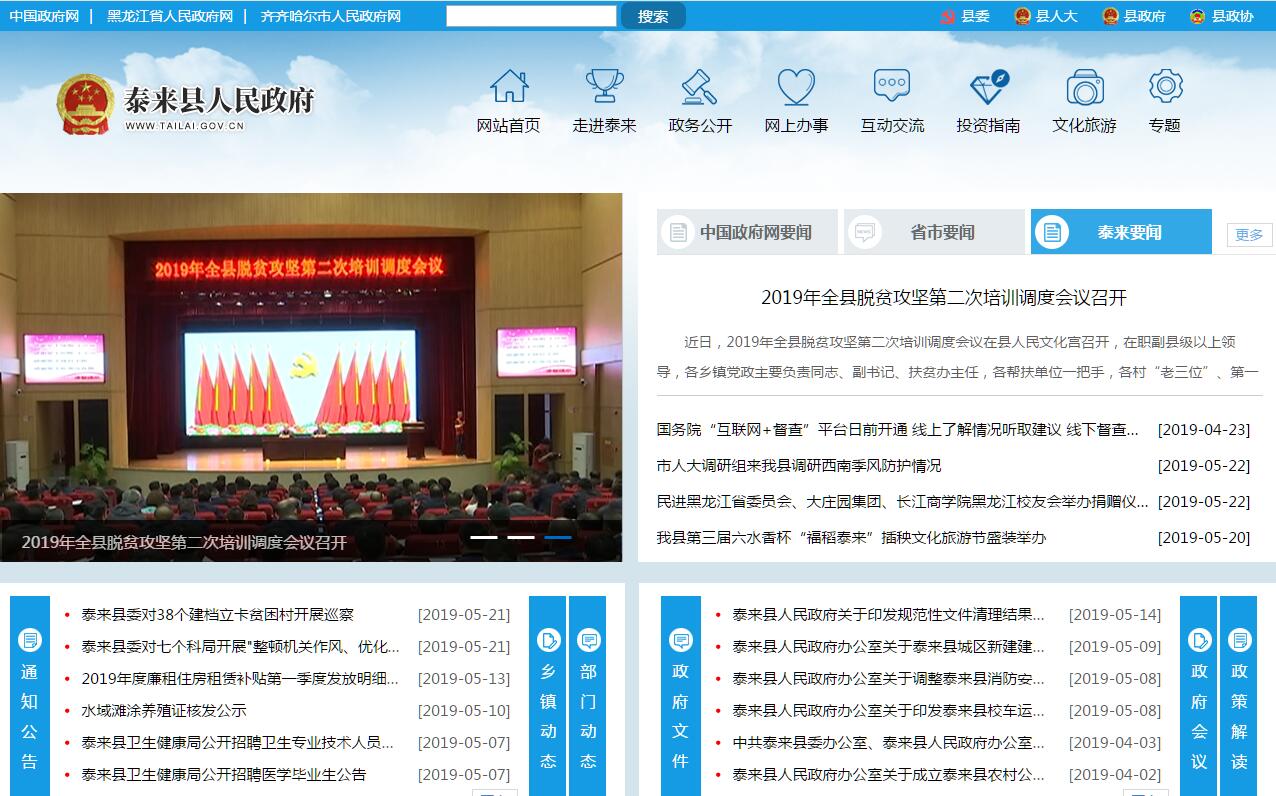Open document 泰来县人民政府关于印发规范性文件清理结果
The height and width of the screenshot is (796, 1276).
(x=889, y=615)
